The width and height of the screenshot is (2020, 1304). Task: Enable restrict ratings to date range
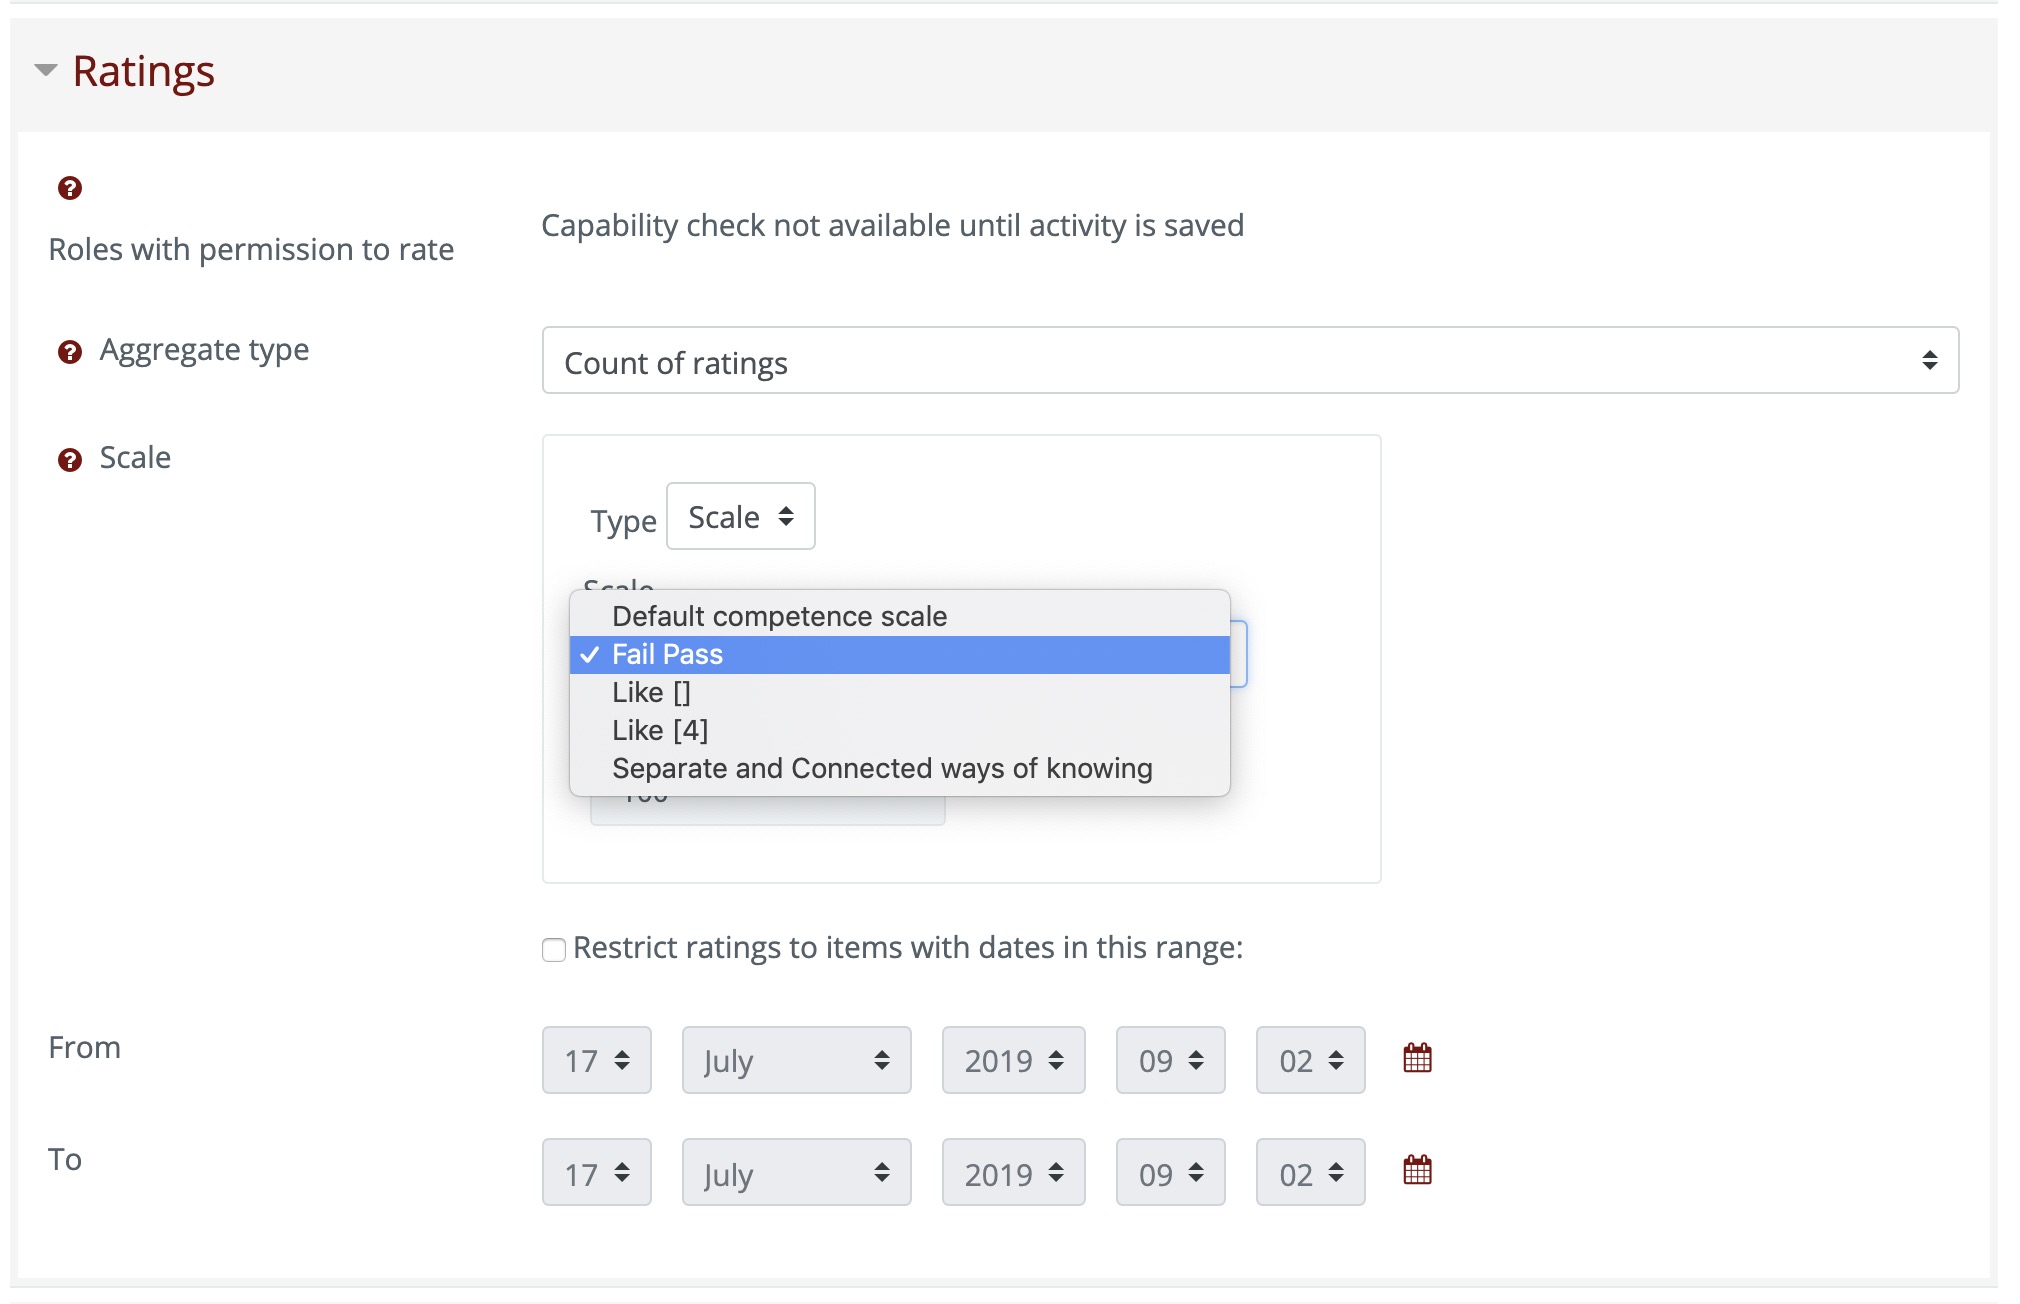[x=553, y=949]
